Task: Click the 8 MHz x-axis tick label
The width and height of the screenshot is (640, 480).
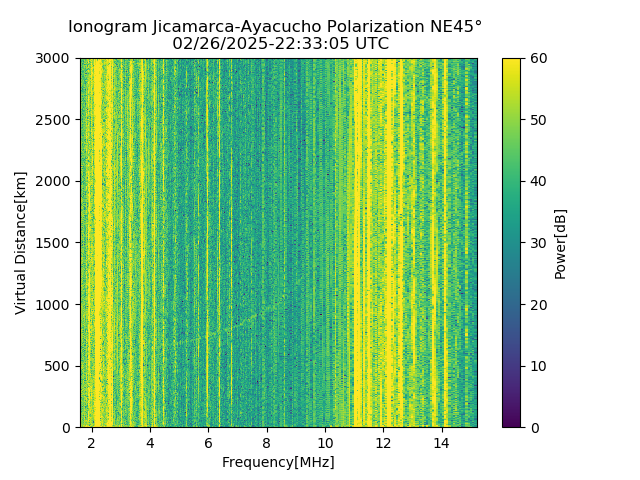Action: pos(267,443)
